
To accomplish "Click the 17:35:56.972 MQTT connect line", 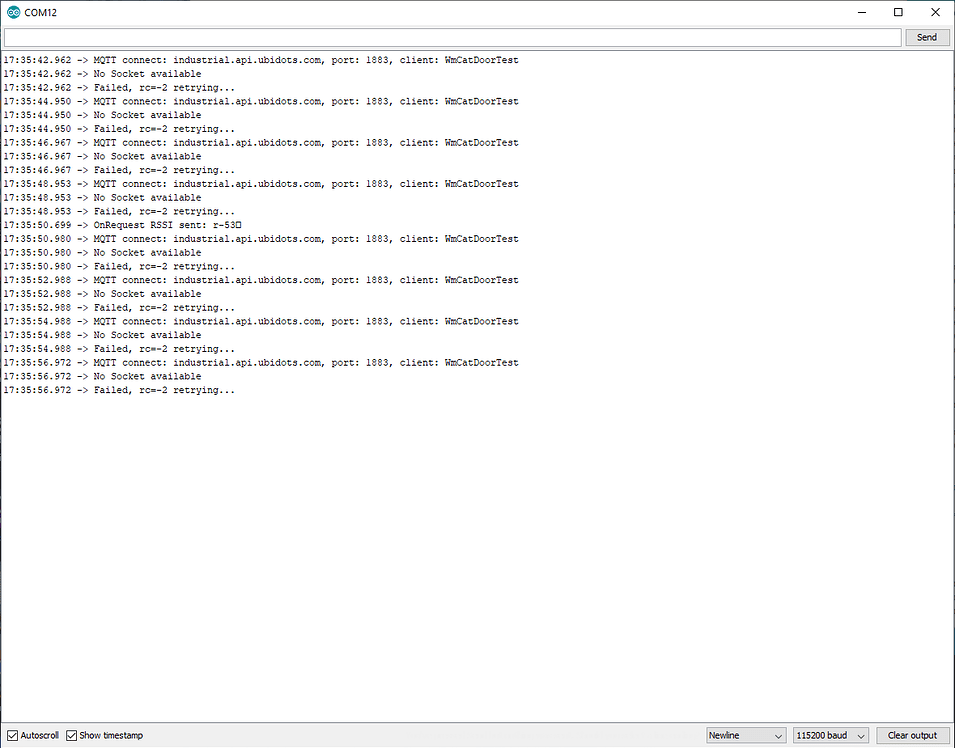I will (261, 362).
